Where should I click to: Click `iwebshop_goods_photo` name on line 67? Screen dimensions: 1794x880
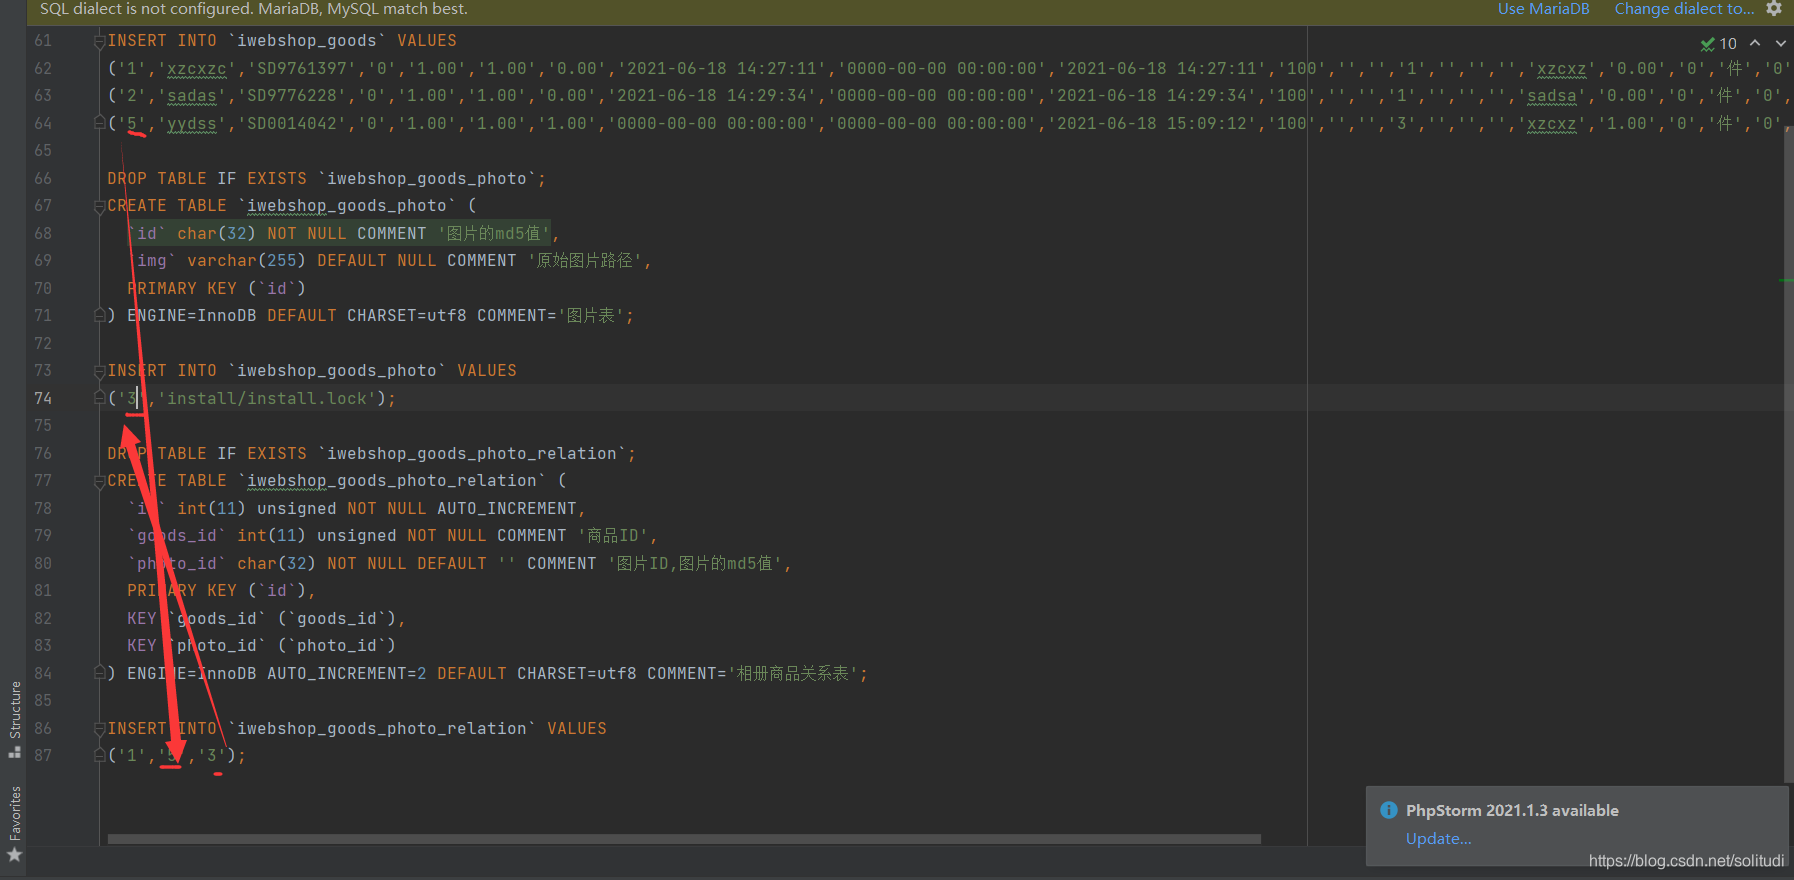pyautogui.click(x=347, y=206)
